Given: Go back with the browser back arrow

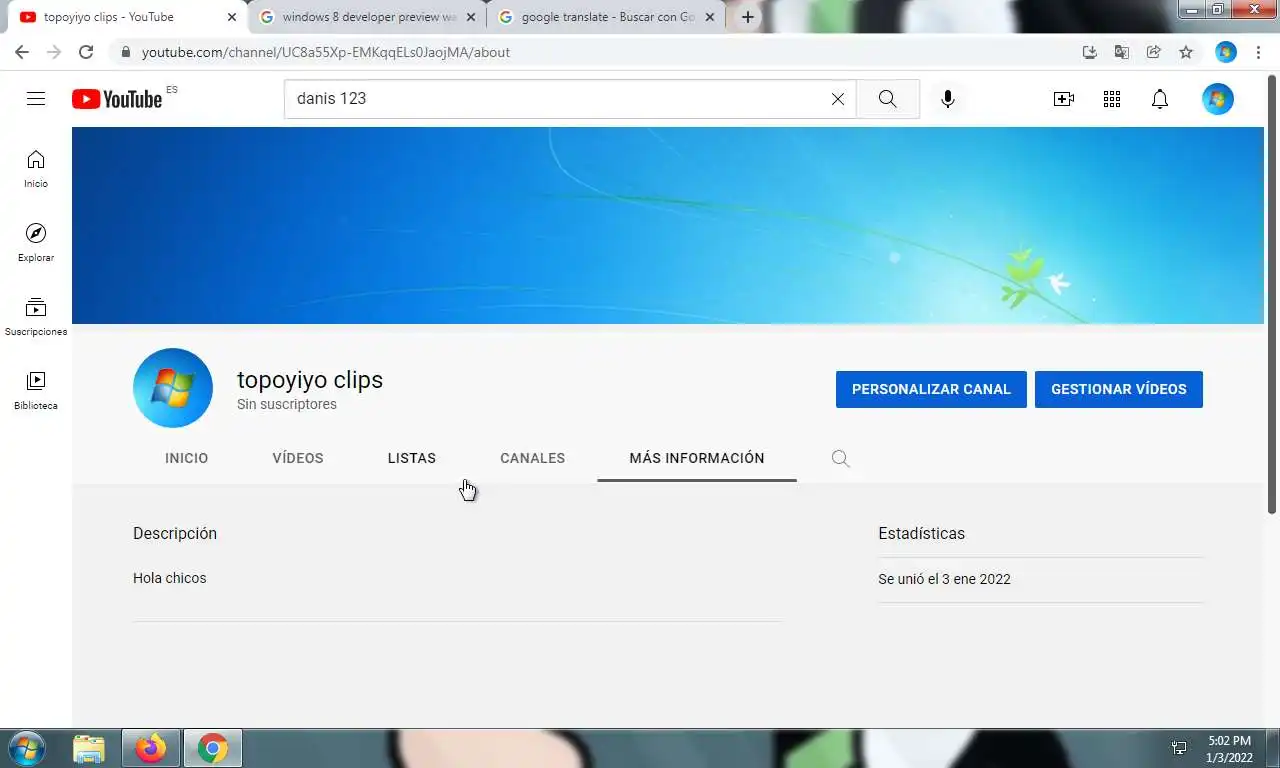Looking at the screenshot, I should pyautogui.click(x=22, y=52).
